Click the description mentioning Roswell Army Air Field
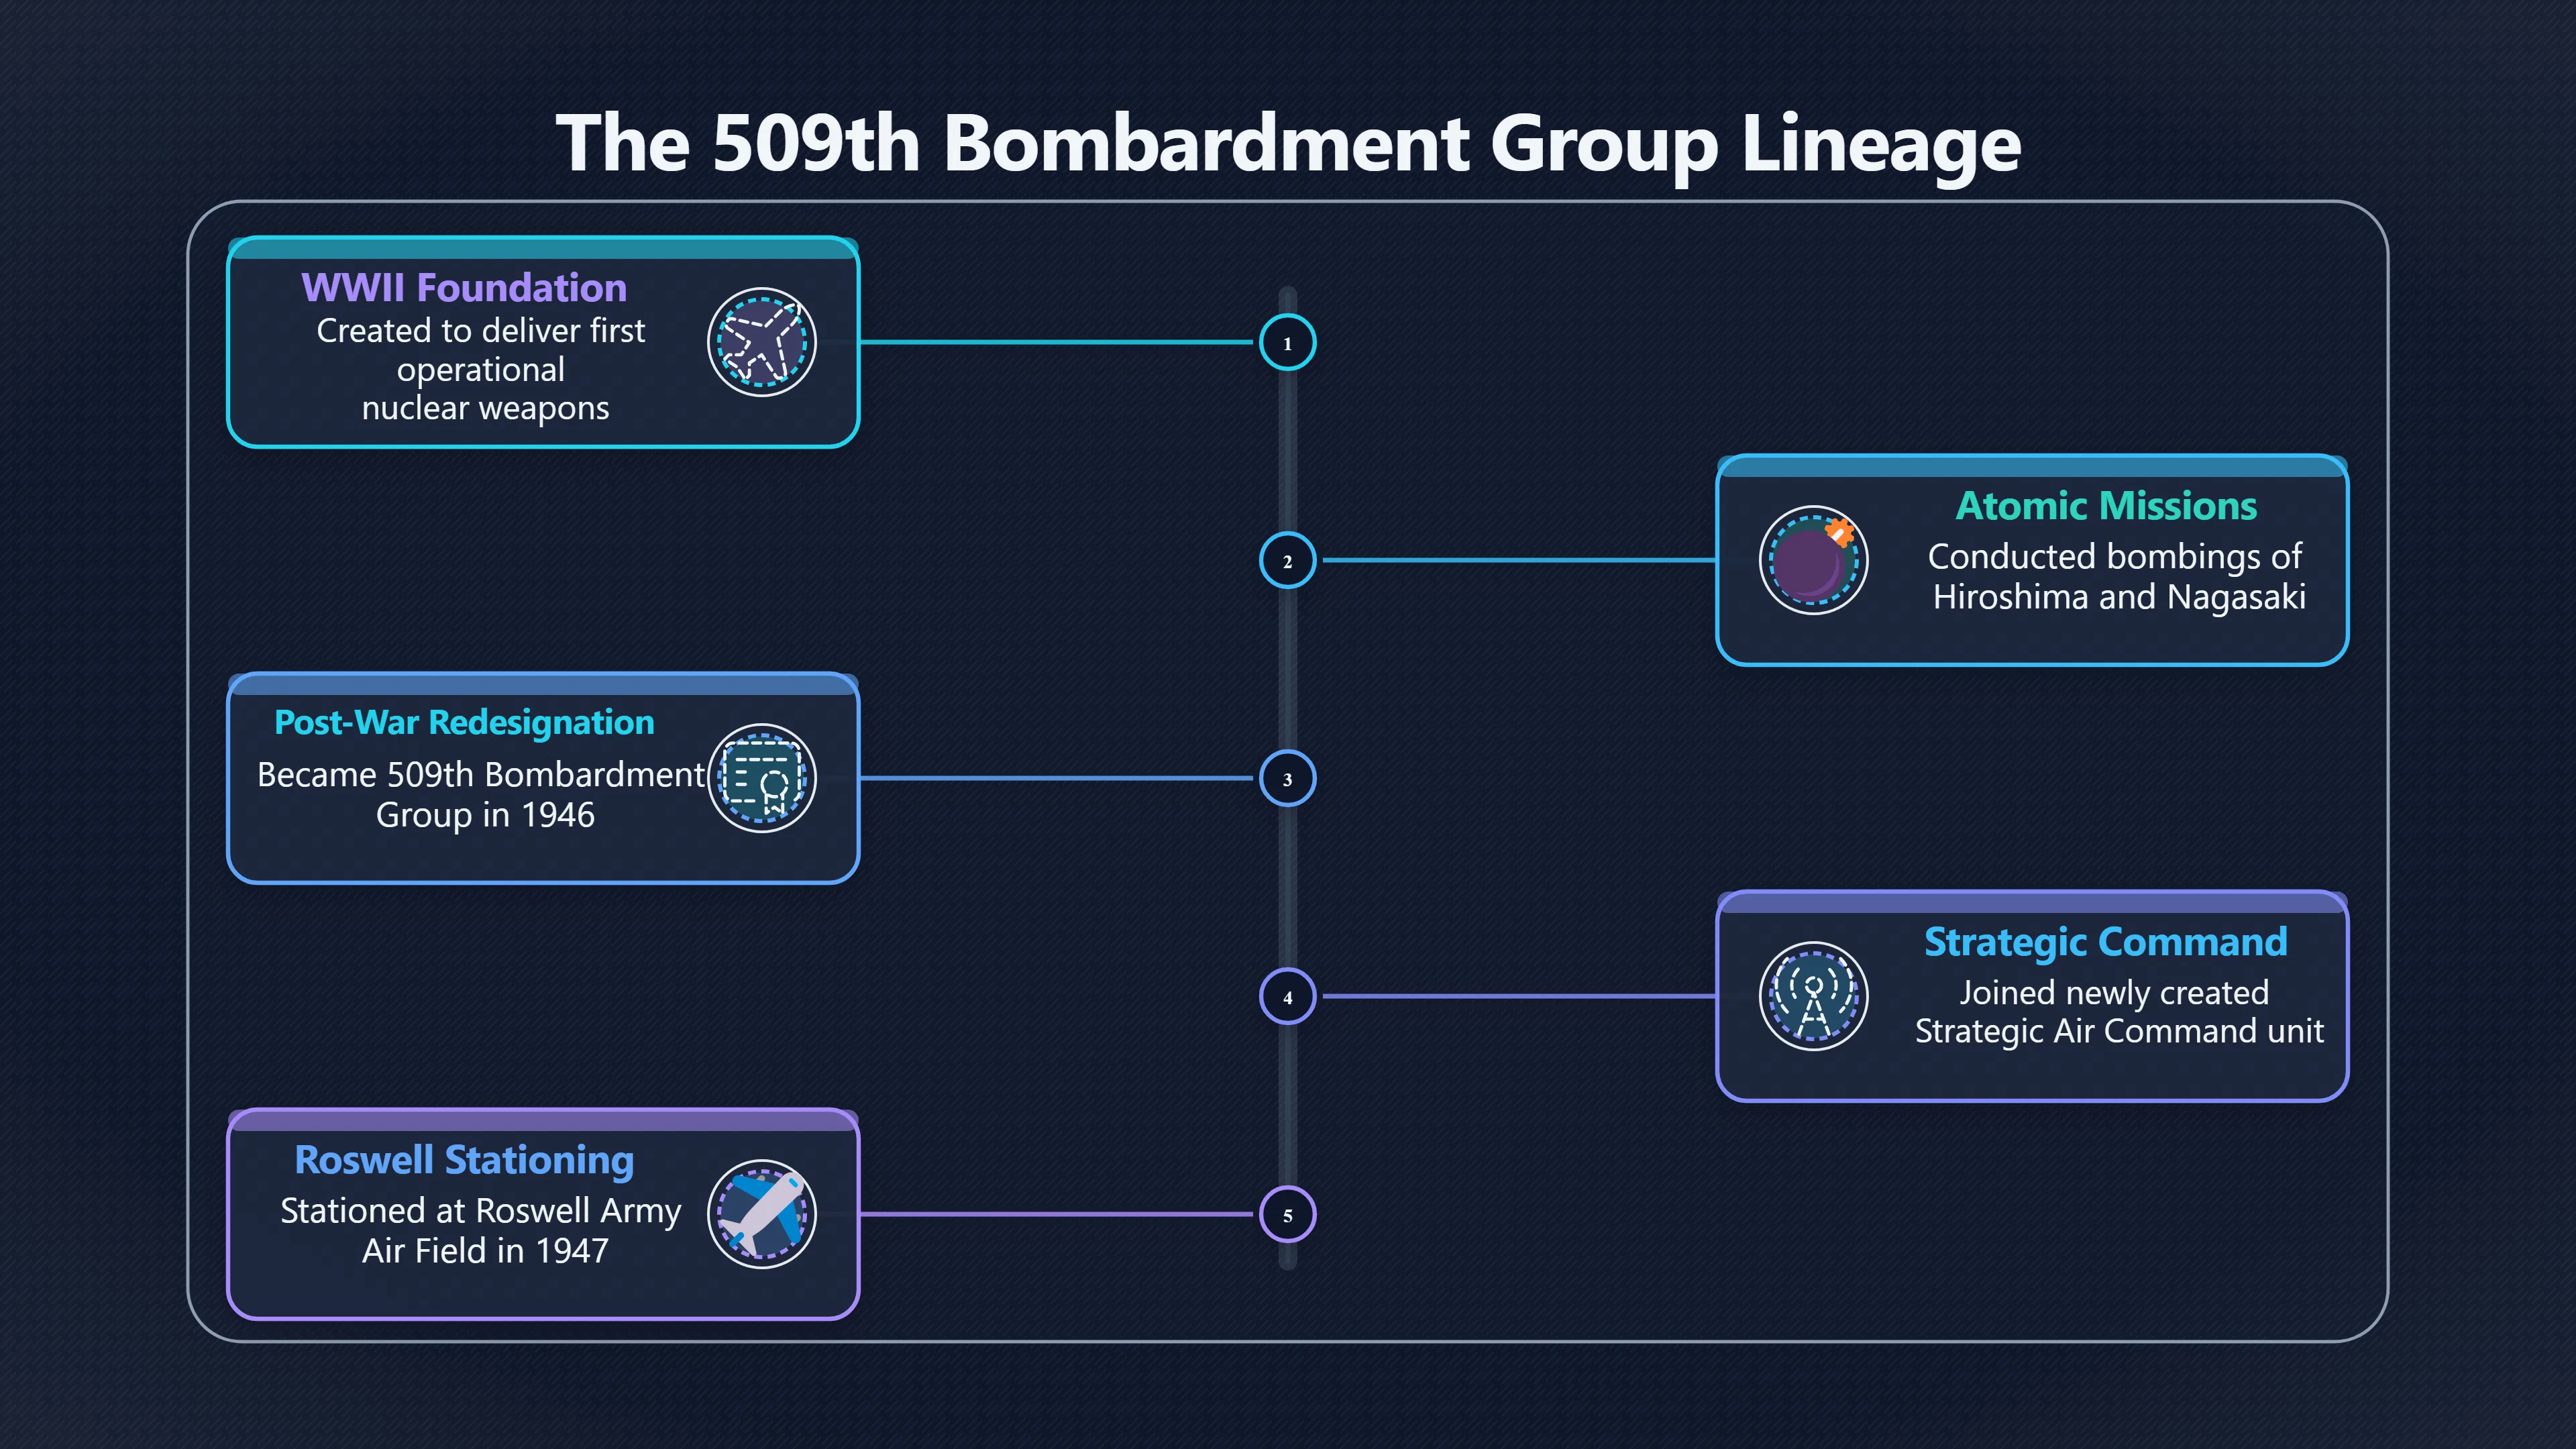 click(481, 1231)
